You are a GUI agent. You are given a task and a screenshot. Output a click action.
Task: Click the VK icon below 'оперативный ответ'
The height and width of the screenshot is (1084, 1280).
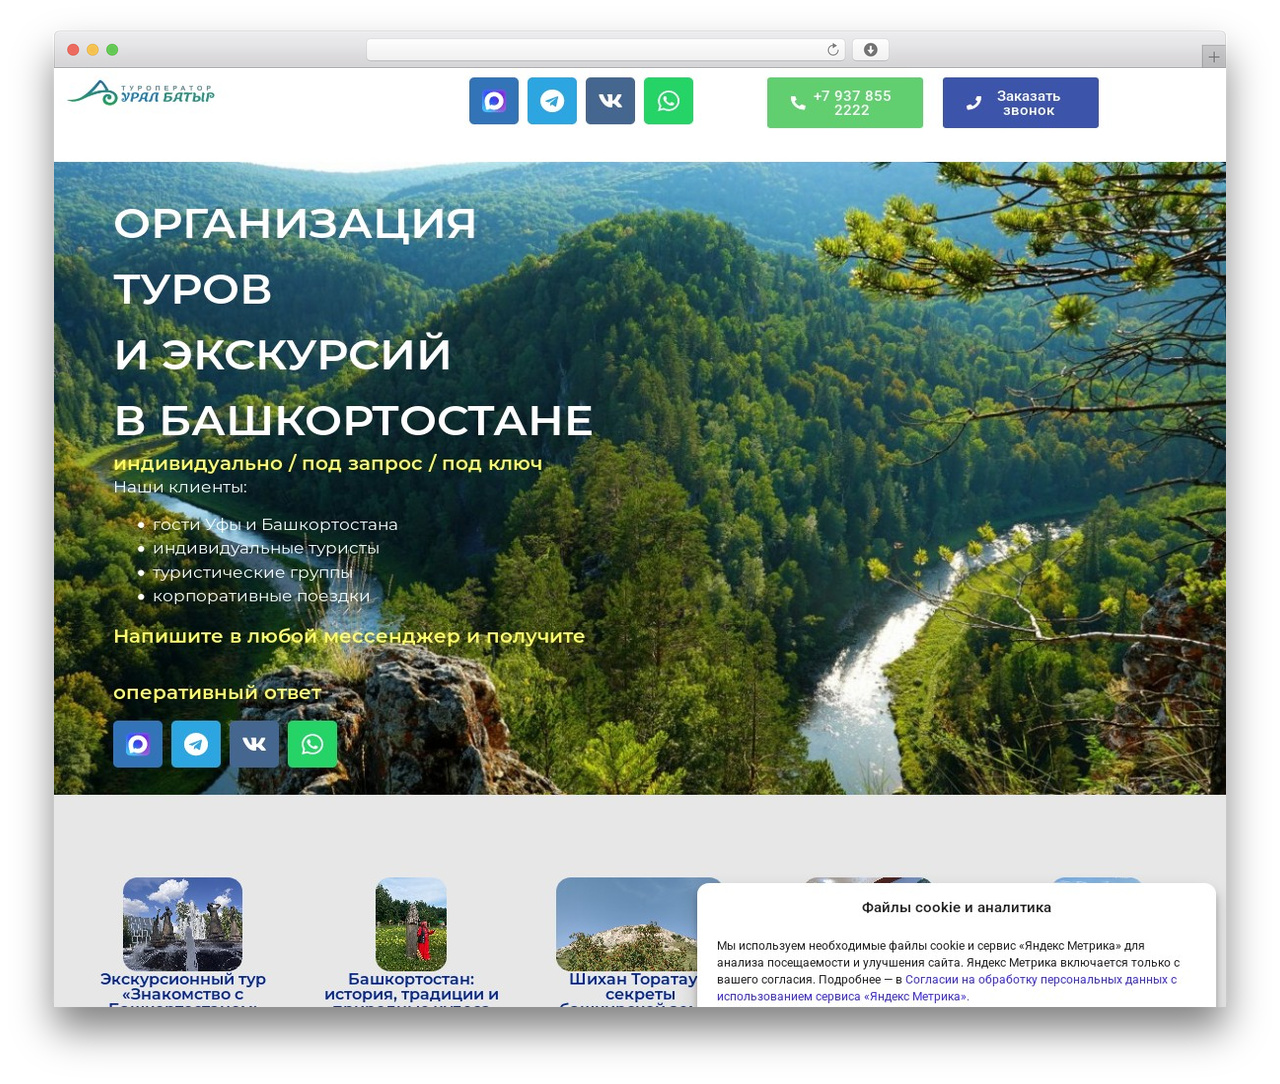(254, 744)
